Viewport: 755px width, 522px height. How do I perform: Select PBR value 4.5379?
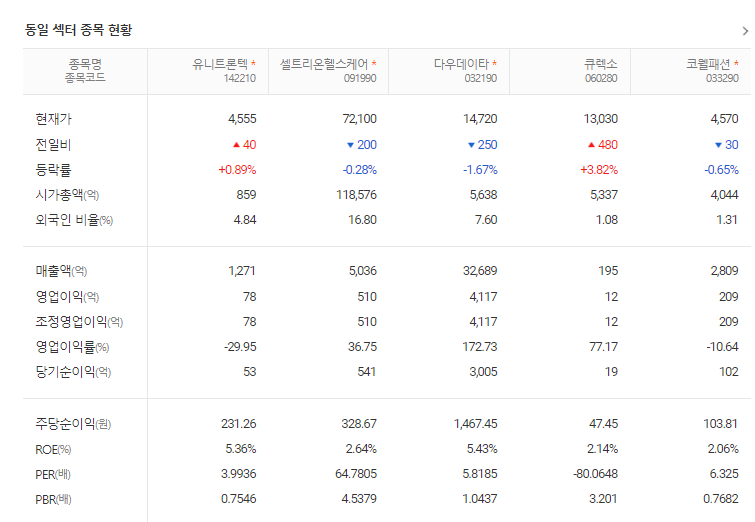(359, 499)
